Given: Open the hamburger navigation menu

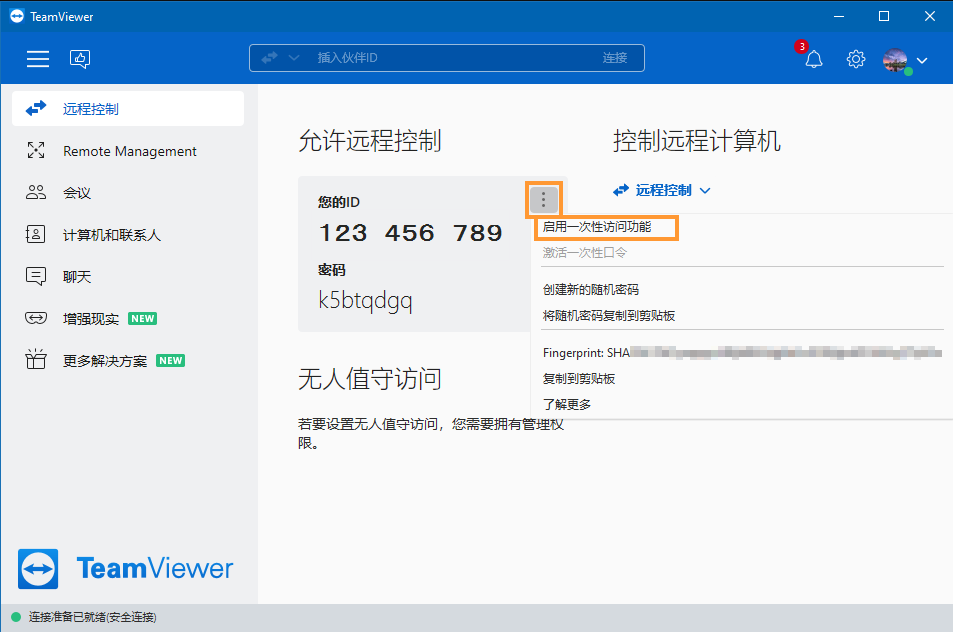Looking at the screenshot, I should (x=37, y=58).
